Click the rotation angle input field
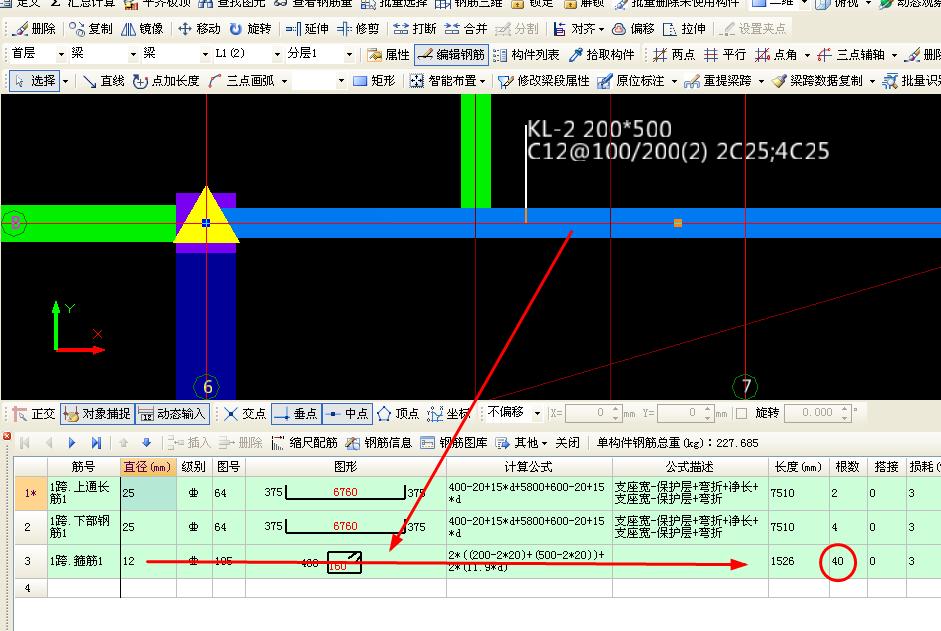The height and width of the screenshot is (631, 941). (x=819, y=413)
